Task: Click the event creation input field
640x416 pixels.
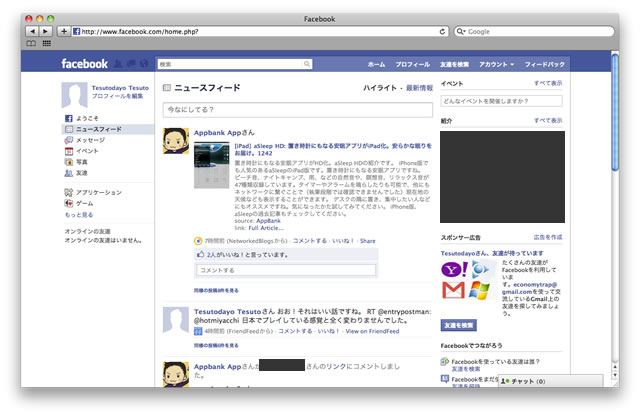Action: click(501, 101)
